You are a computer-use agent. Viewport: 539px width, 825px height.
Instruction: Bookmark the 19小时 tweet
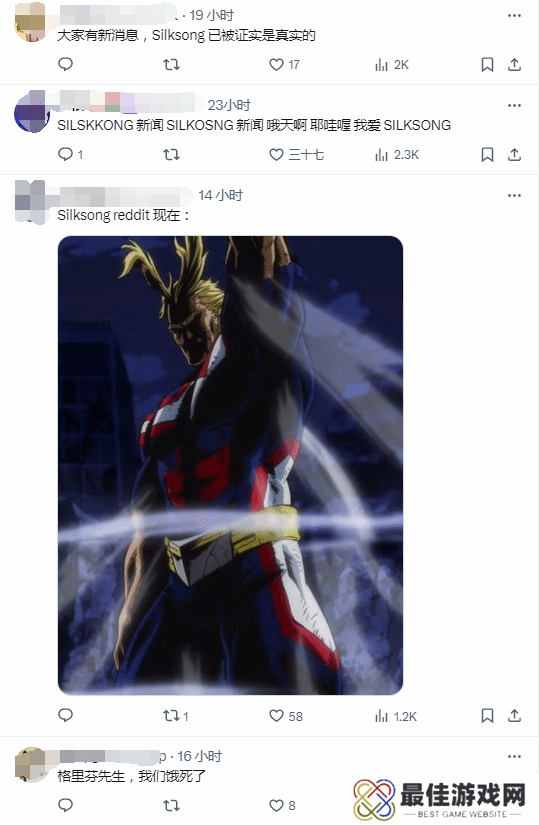[487, 65]
